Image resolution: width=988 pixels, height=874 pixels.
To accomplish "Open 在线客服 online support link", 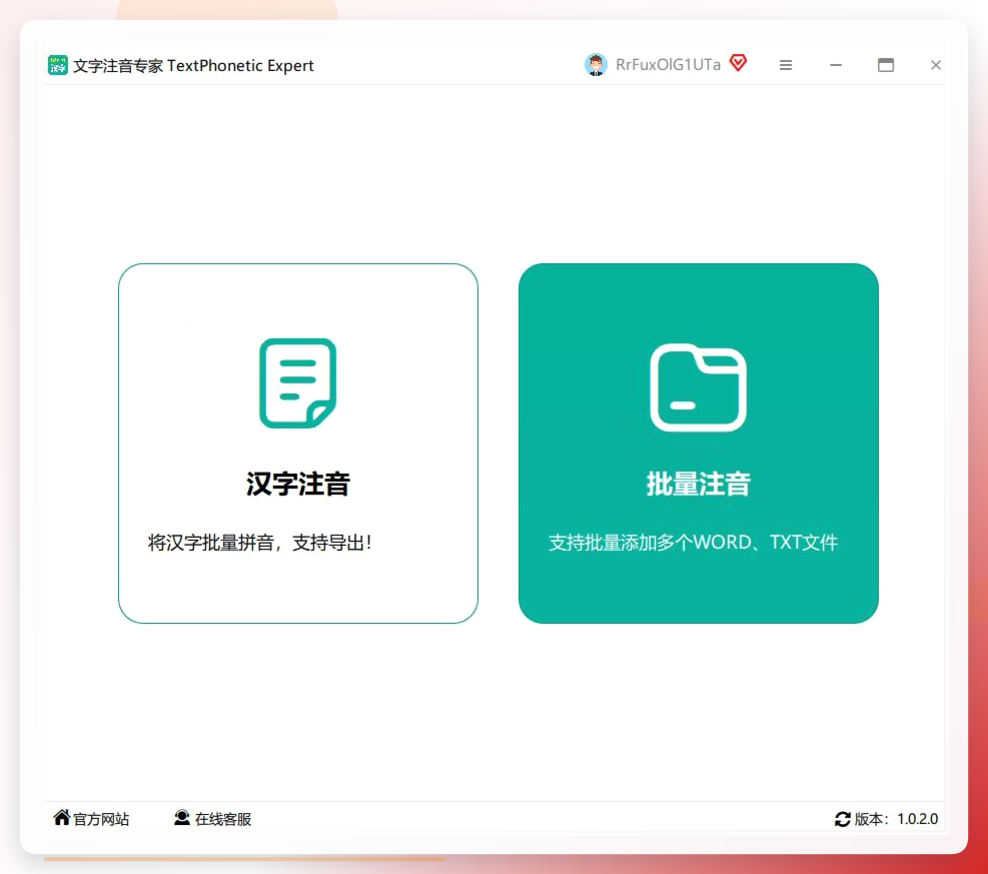I will 223,819.
